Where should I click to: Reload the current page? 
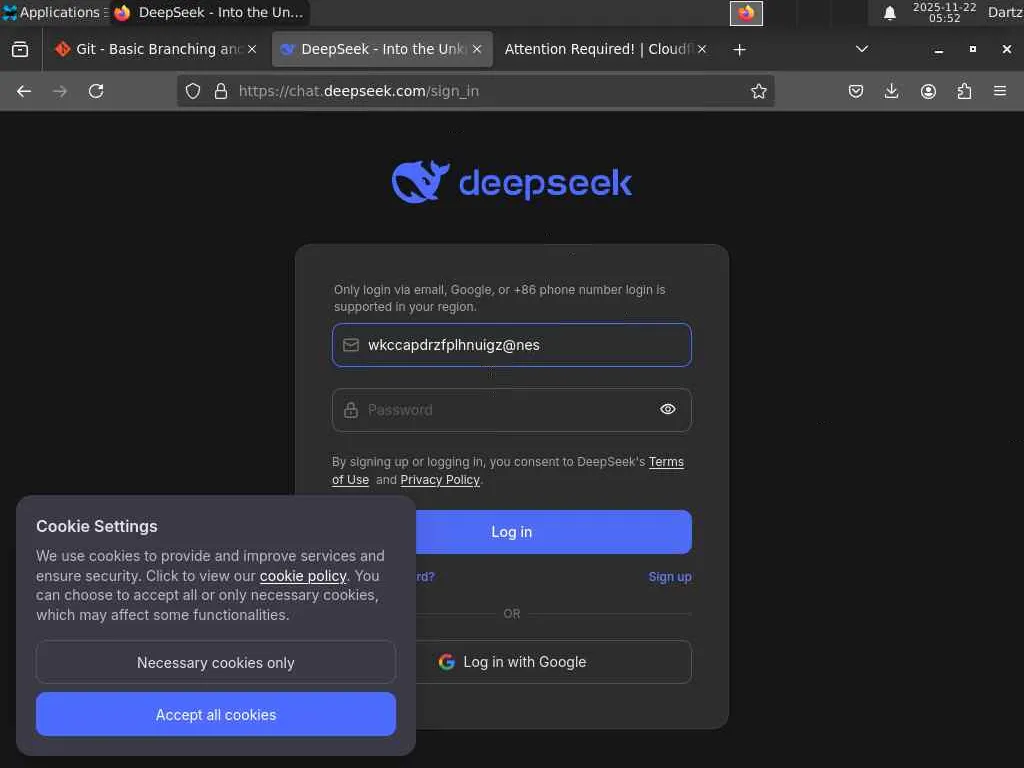[x=96, y=91]
